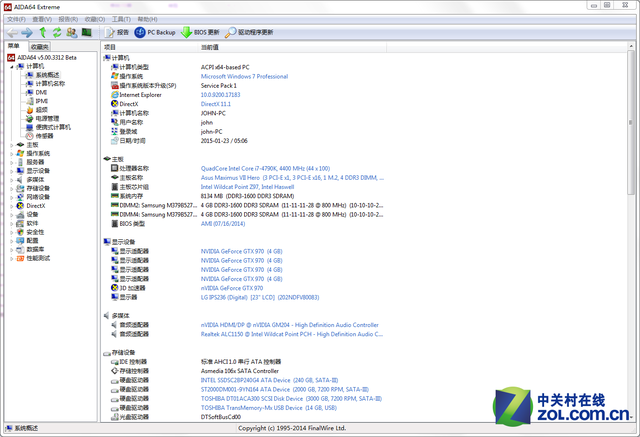Image resolution: width=640 pixels, height=437 pixels.
Task: Expand the 多媒体 tree node
Action: tap(11, 180)
